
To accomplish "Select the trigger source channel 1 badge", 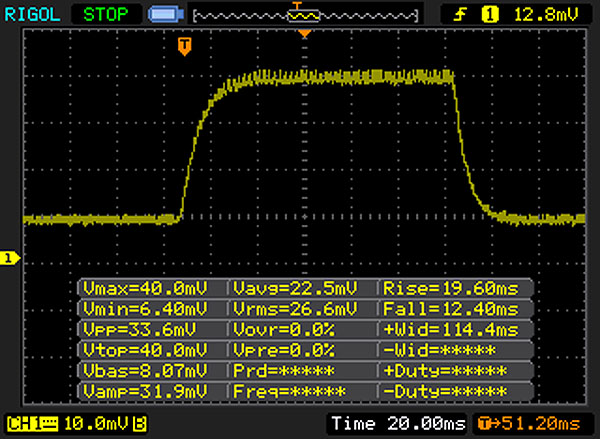I will 490,14.
